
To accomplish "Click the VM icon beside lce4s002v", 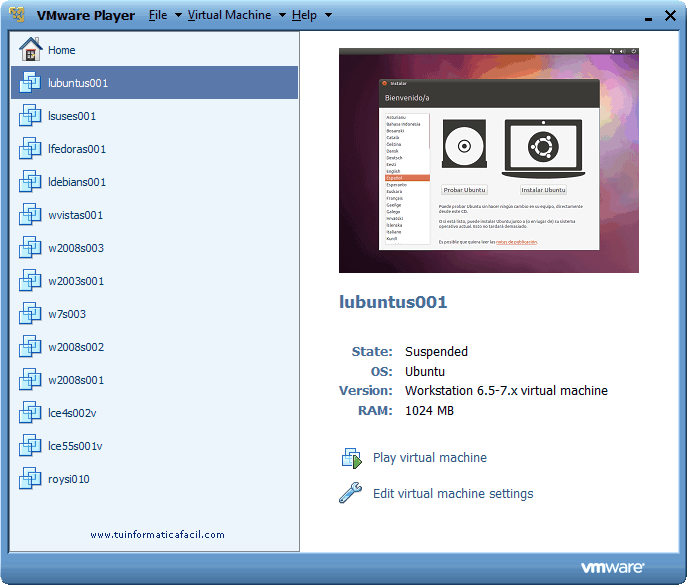I will 30,412.
